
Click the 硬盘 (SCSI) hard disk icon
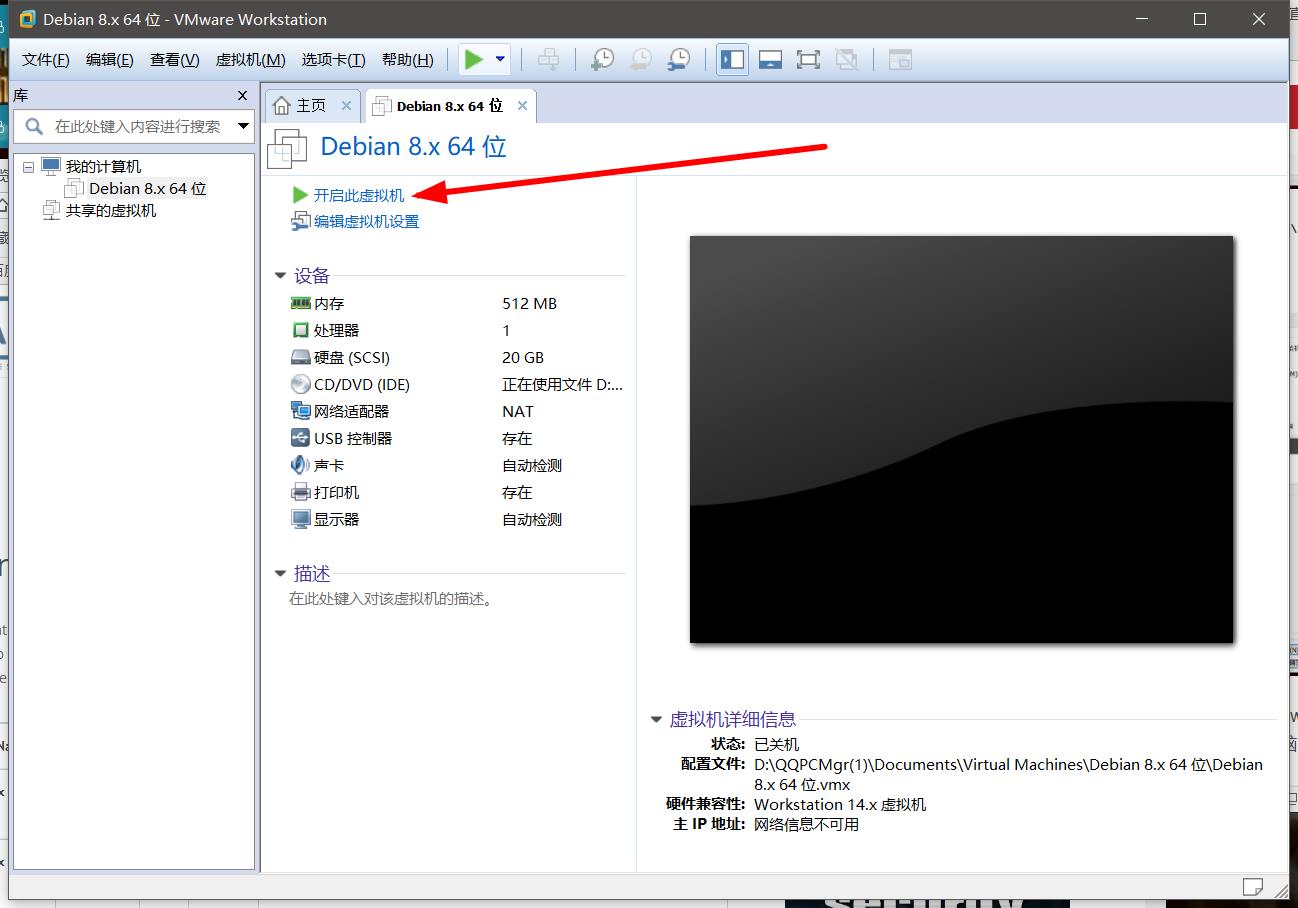click(x=300, y=357)
